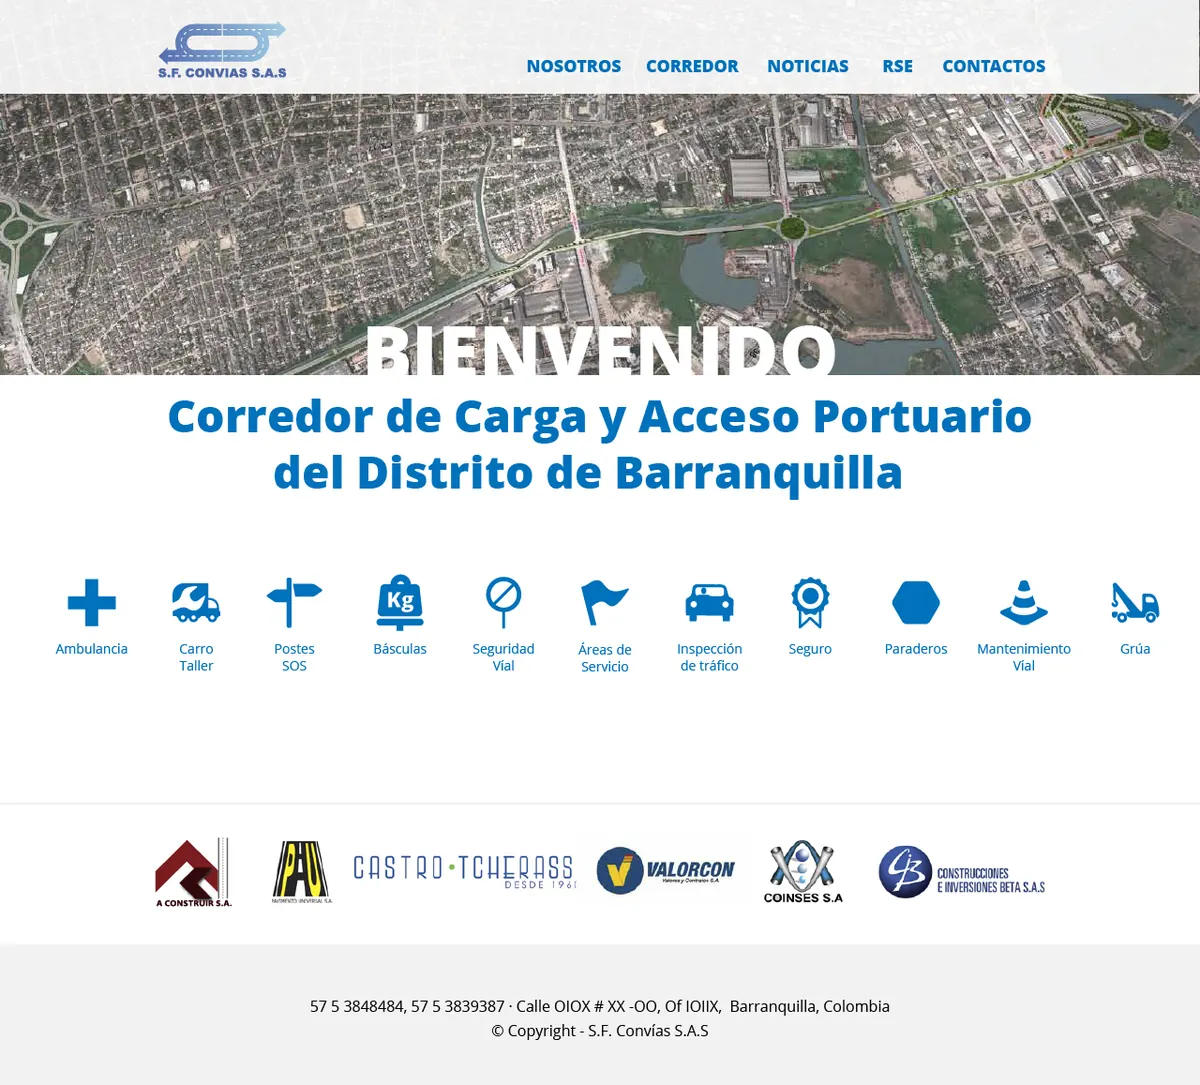Click the Ambulancia label
Viewport: 1200px width, 1085px height.
(x=92, y=649)
